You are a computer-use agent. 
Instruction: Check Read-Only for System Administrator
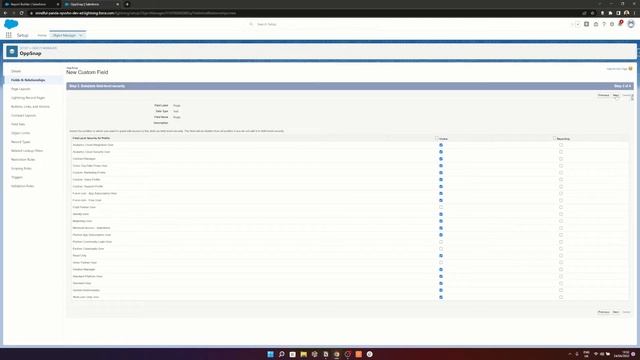tap(561, 290)
